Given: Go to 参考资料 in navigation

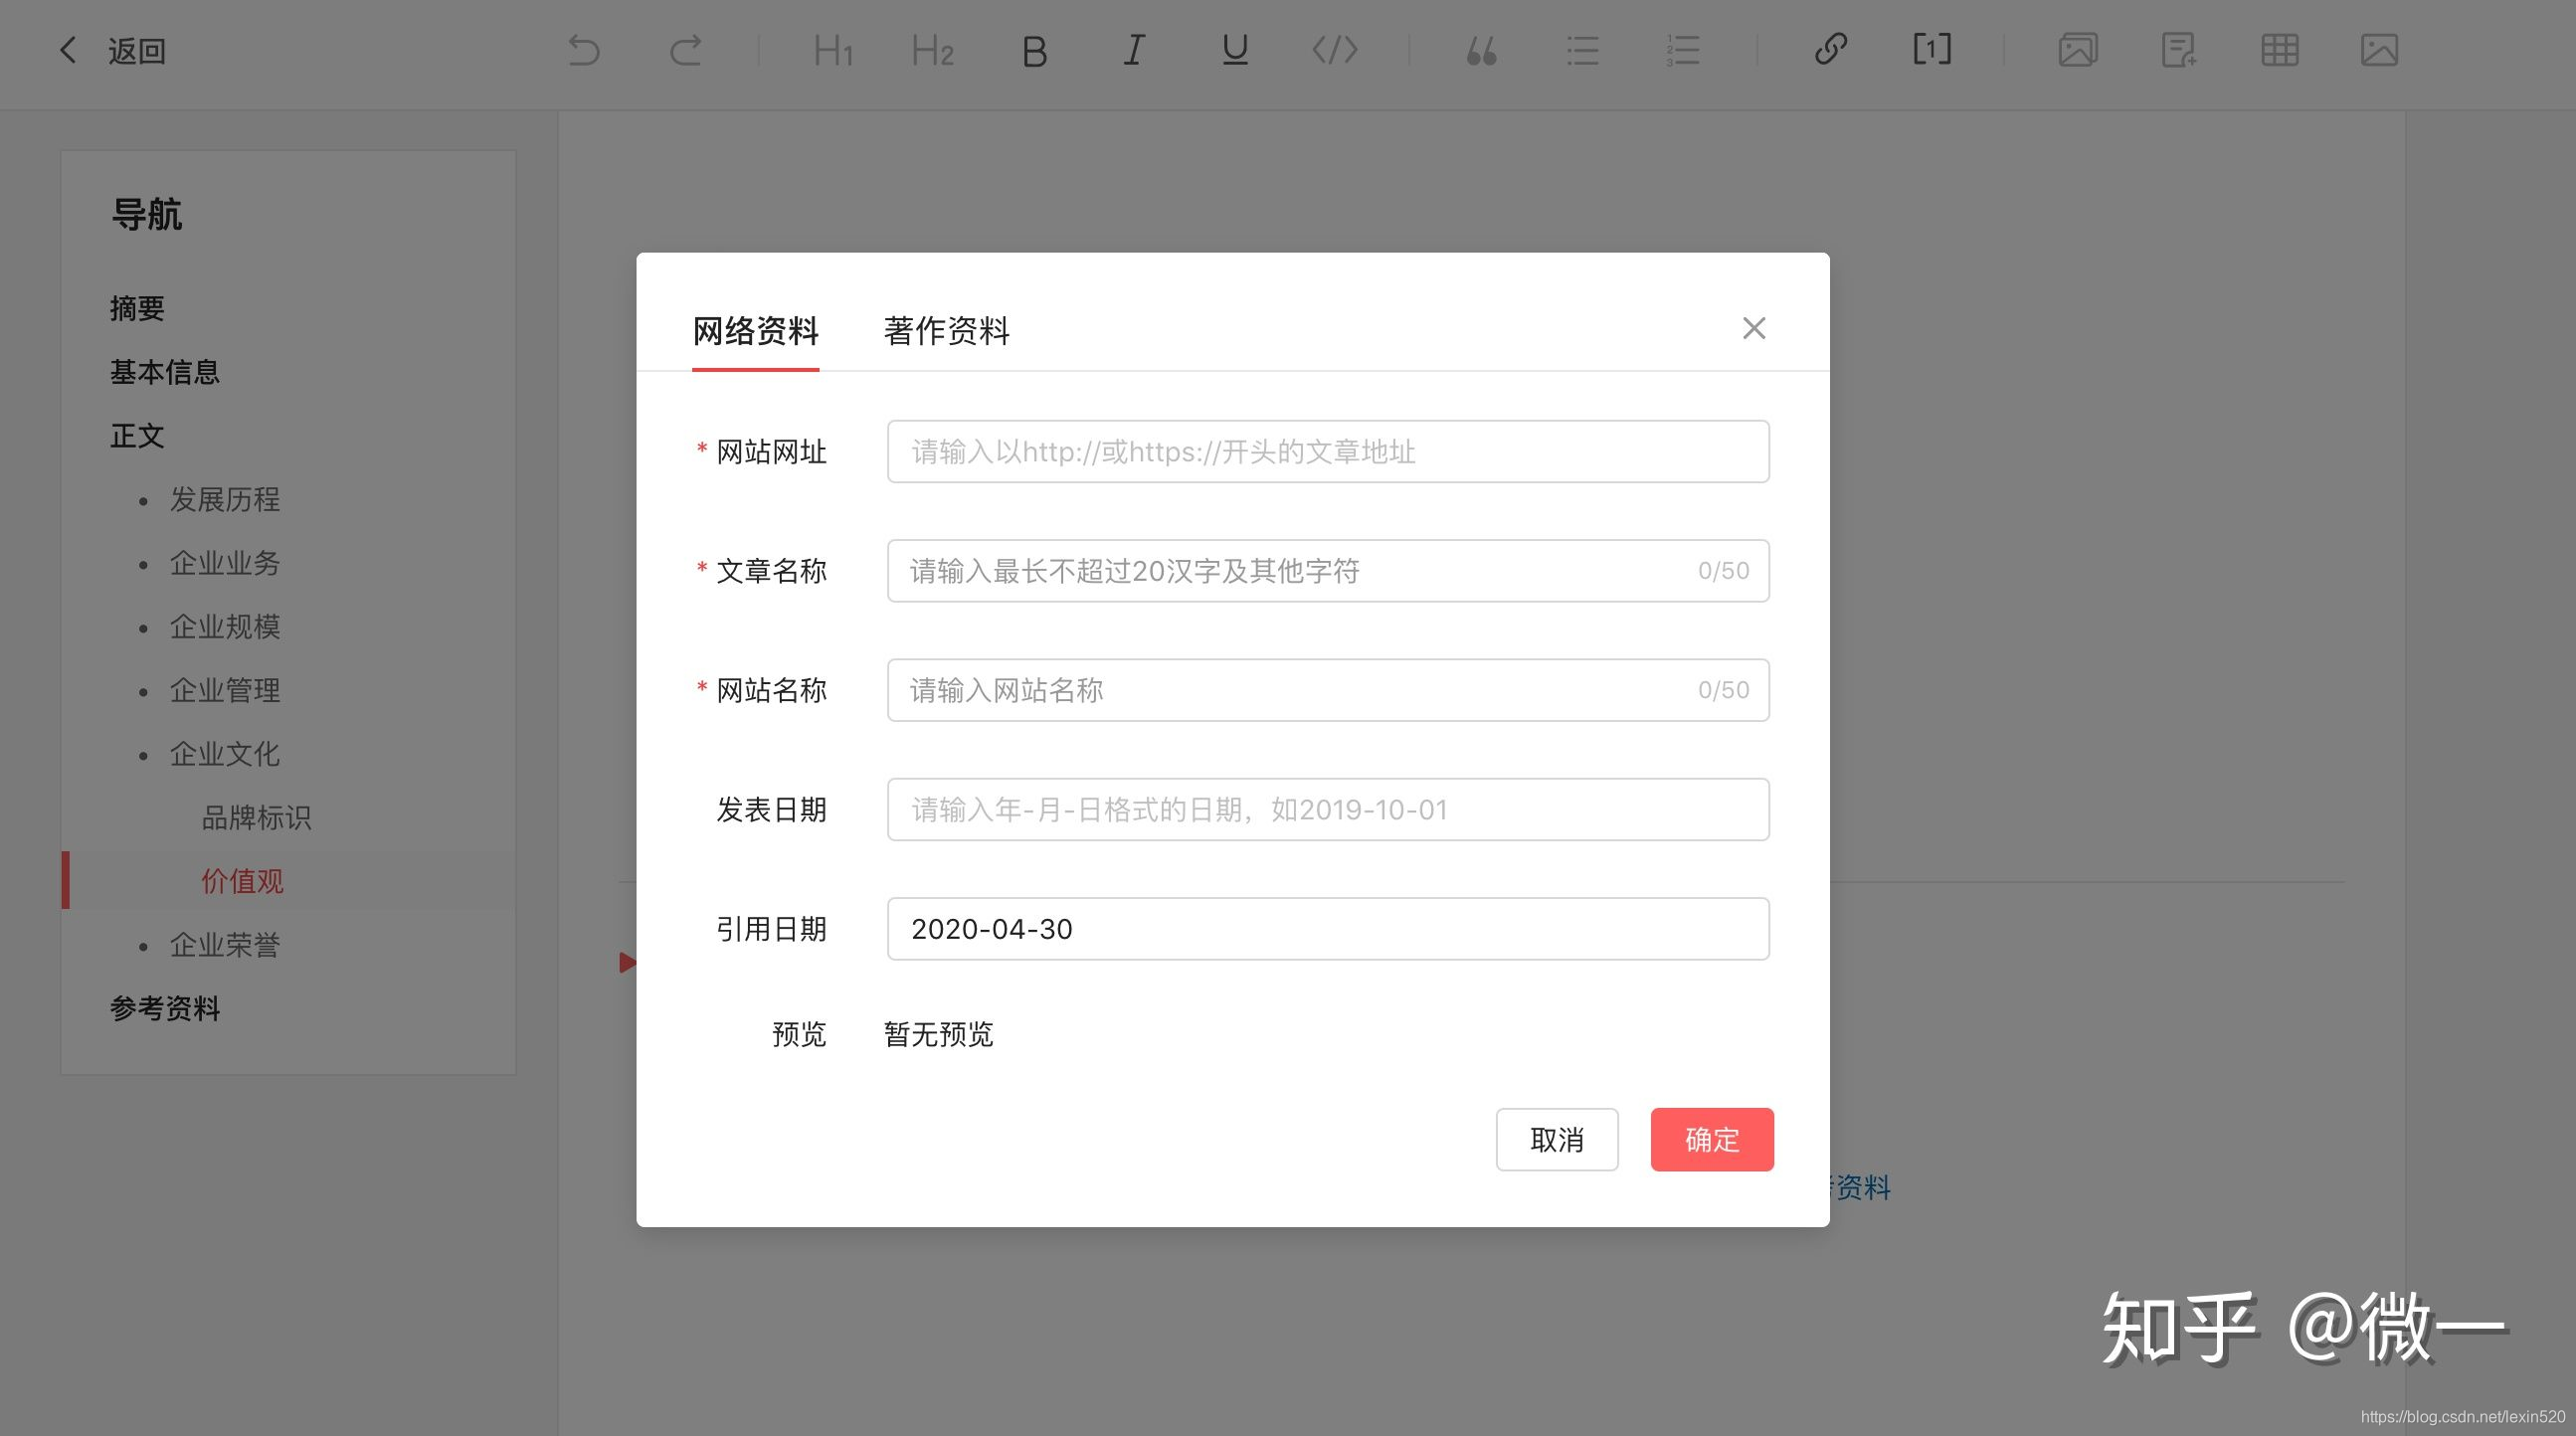Looking at the screenshot, I should [165, 1008].
